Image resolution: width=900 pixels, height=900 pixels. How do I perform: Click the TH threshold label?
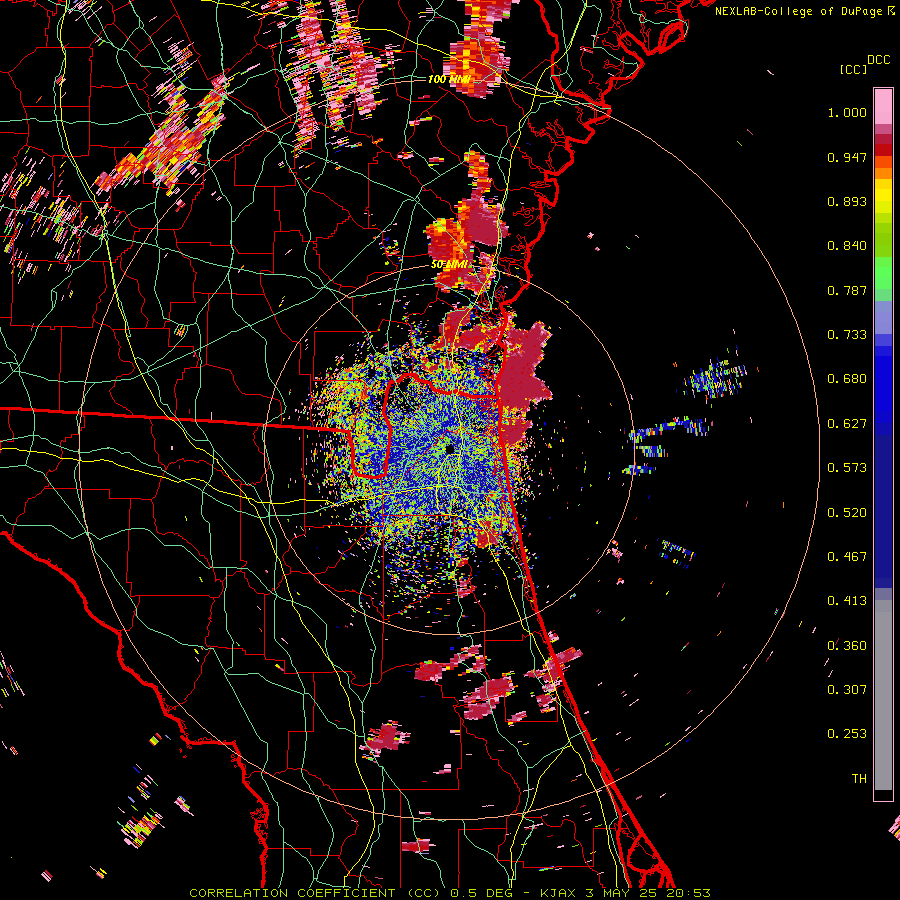click(859, 779)
